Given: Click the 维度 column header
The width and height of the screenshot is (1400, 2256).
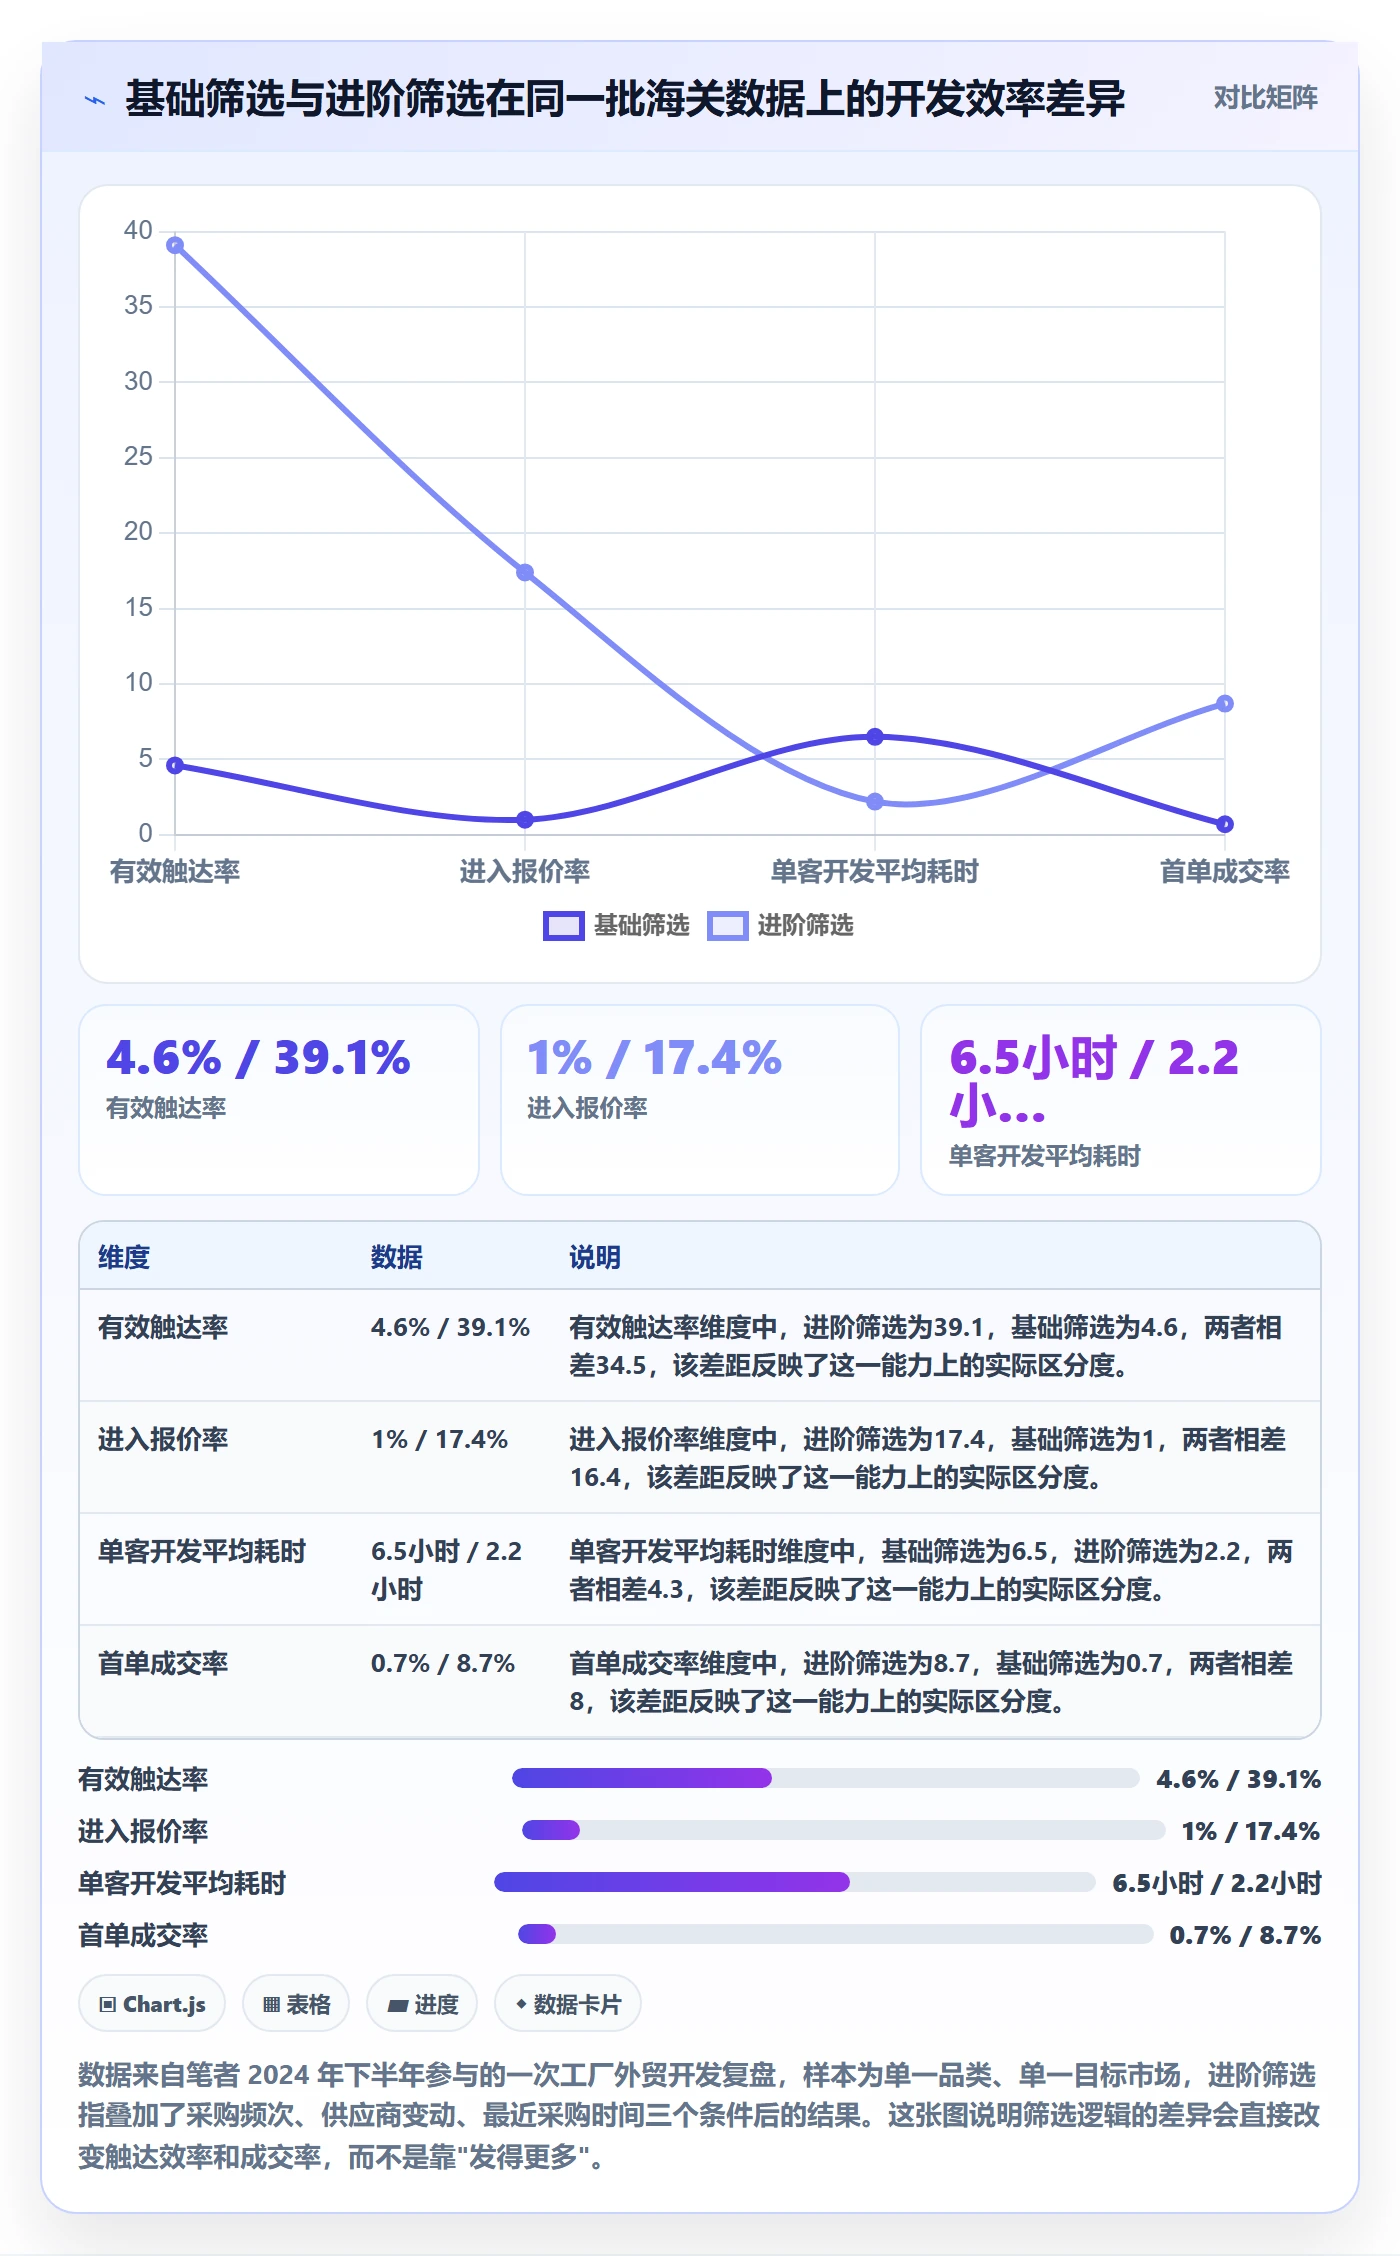Looking at the screenshot, I should pos(124,1257).
